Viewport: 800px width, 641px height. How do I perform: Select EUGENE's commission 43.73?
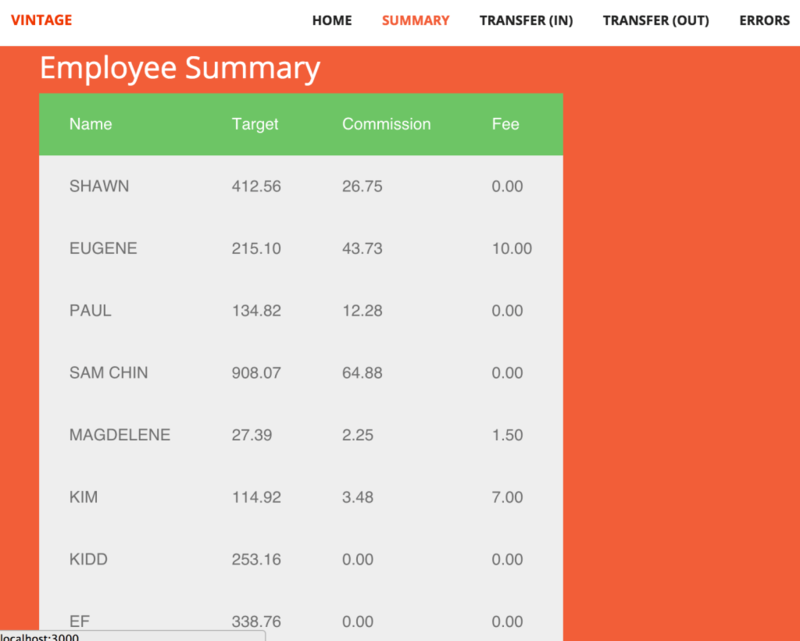tap(362, 249)
